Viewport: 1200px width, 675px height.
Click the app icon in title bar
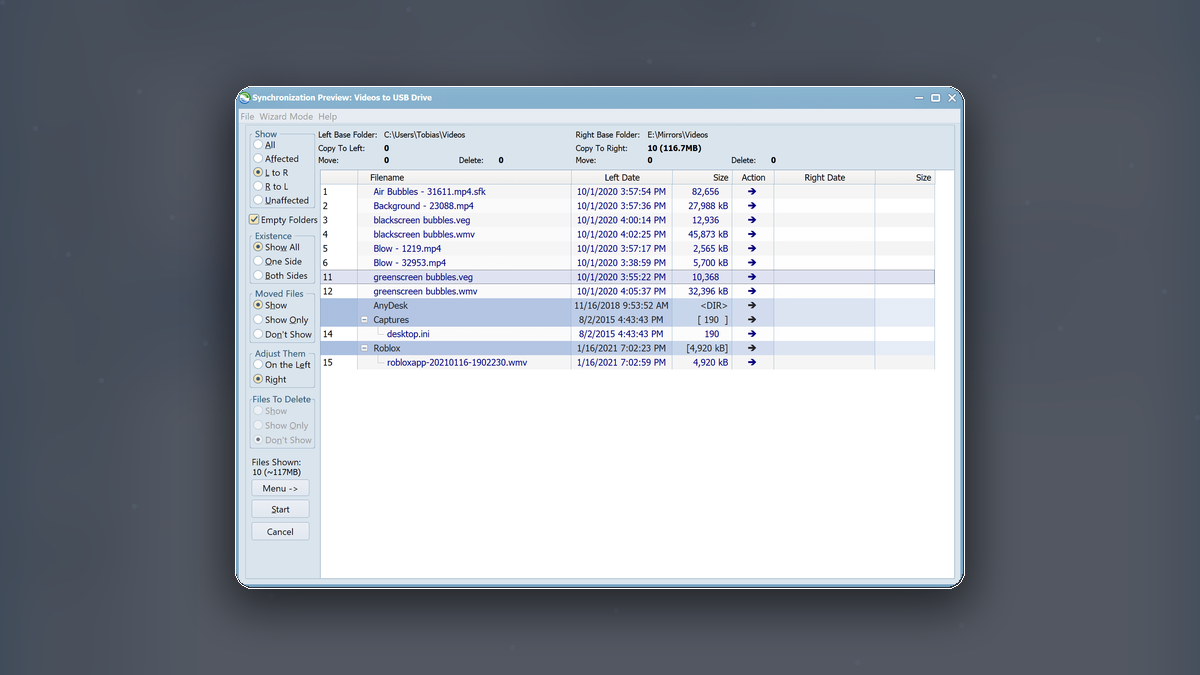tap(244, 97)
